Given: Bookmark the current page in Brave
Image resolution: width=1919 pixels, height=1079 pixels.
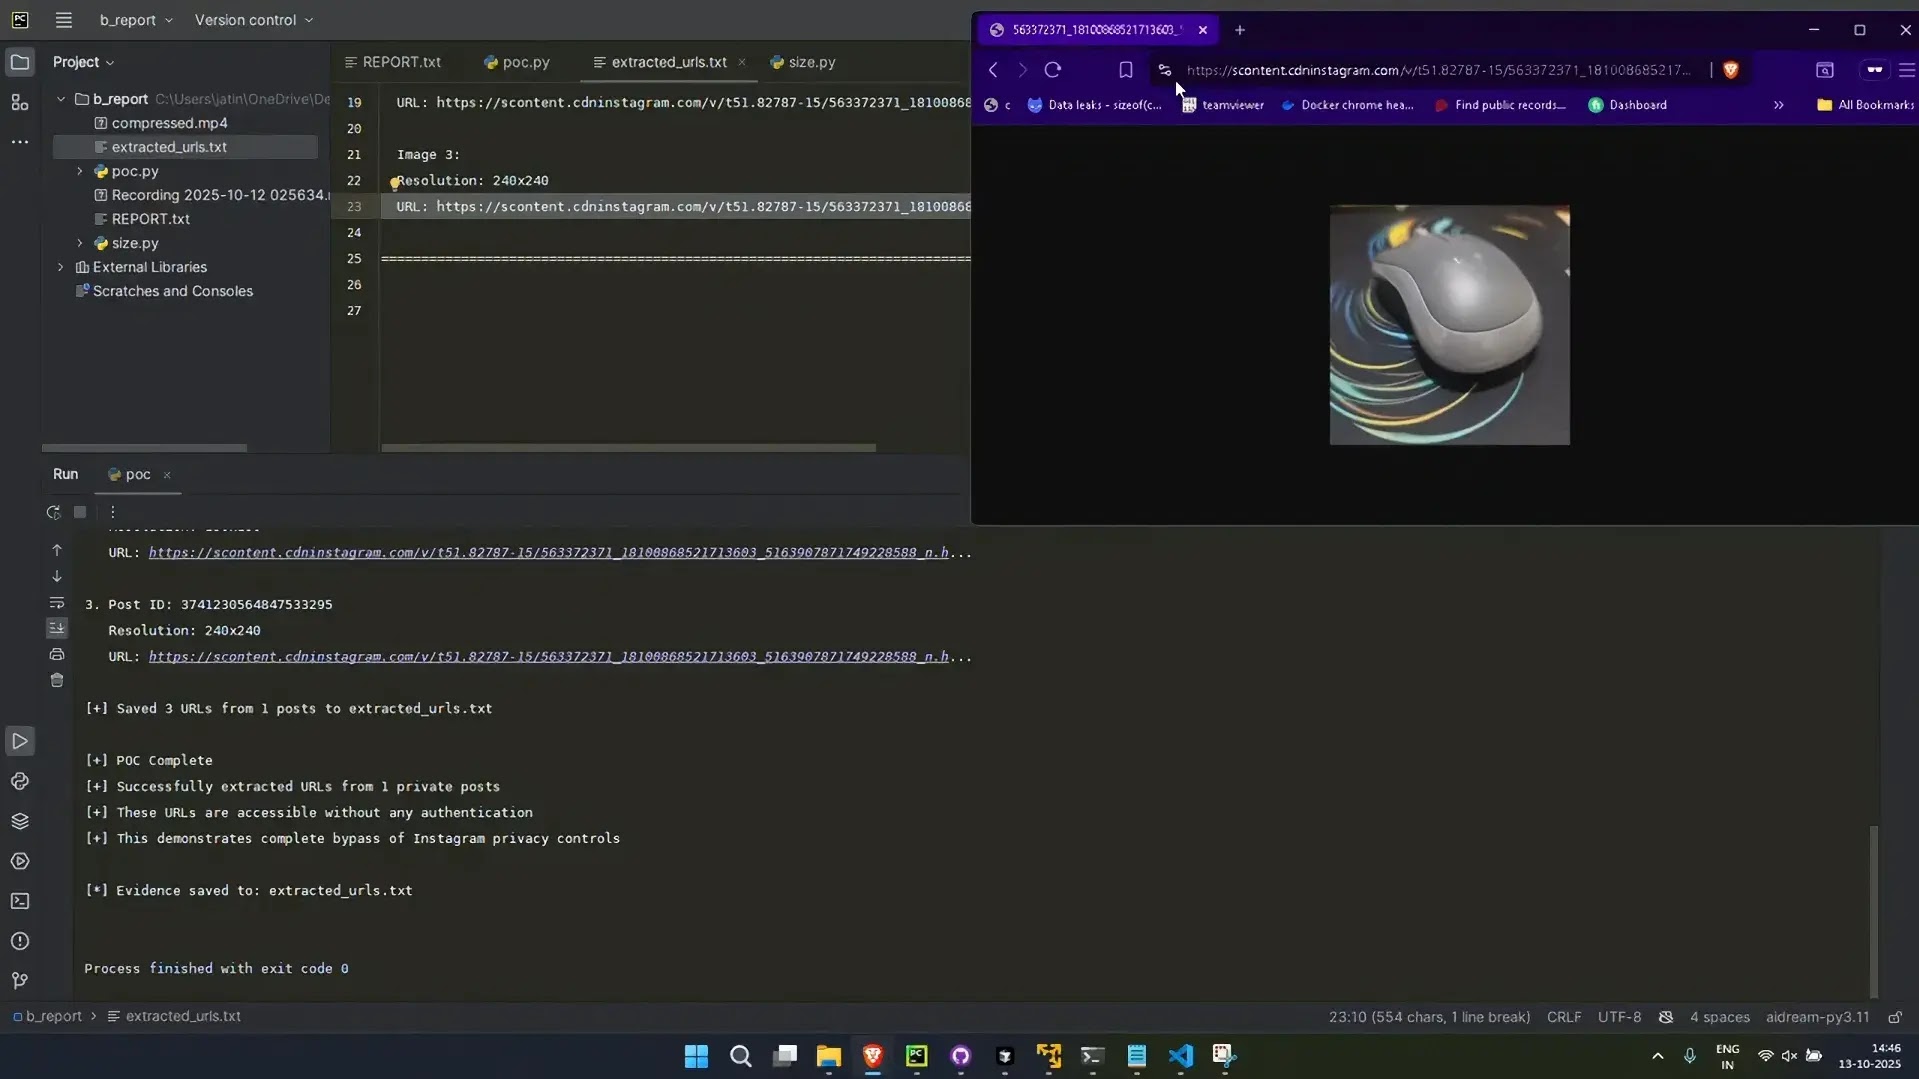Looking at the screenshot, I should coord(1126,69).
